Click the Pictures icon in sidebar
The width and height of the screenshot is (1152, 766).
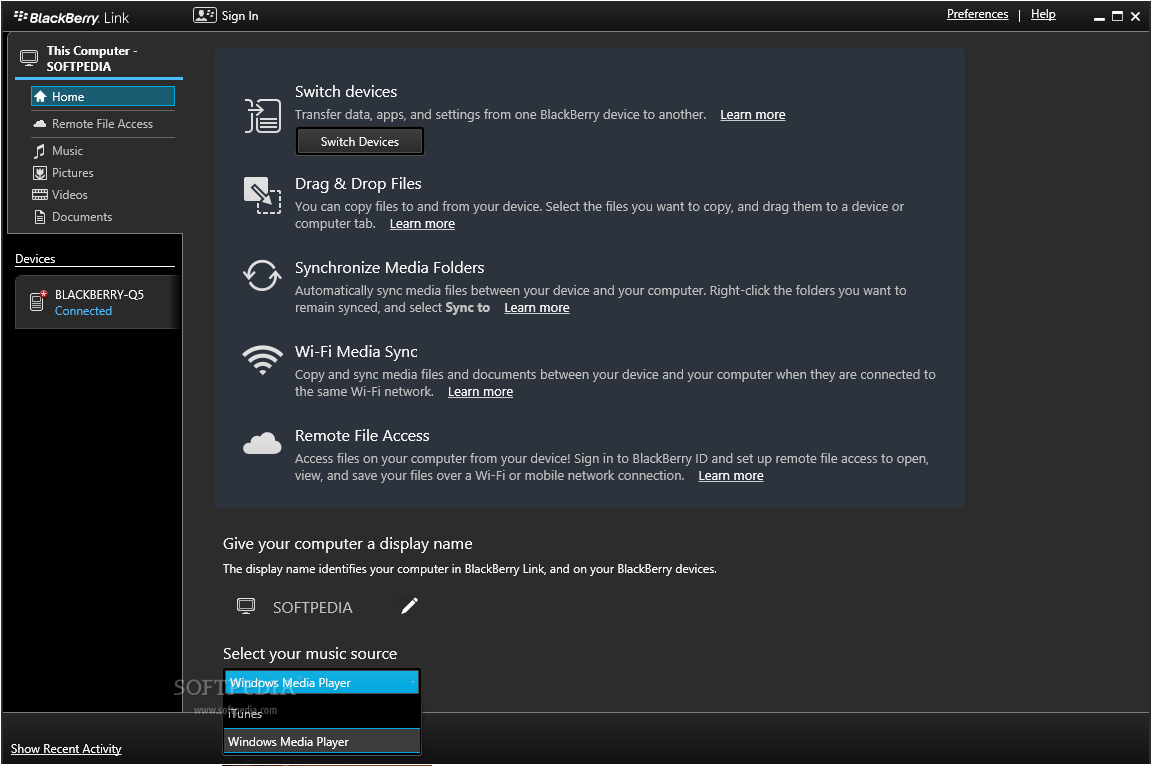pos(40,173)
